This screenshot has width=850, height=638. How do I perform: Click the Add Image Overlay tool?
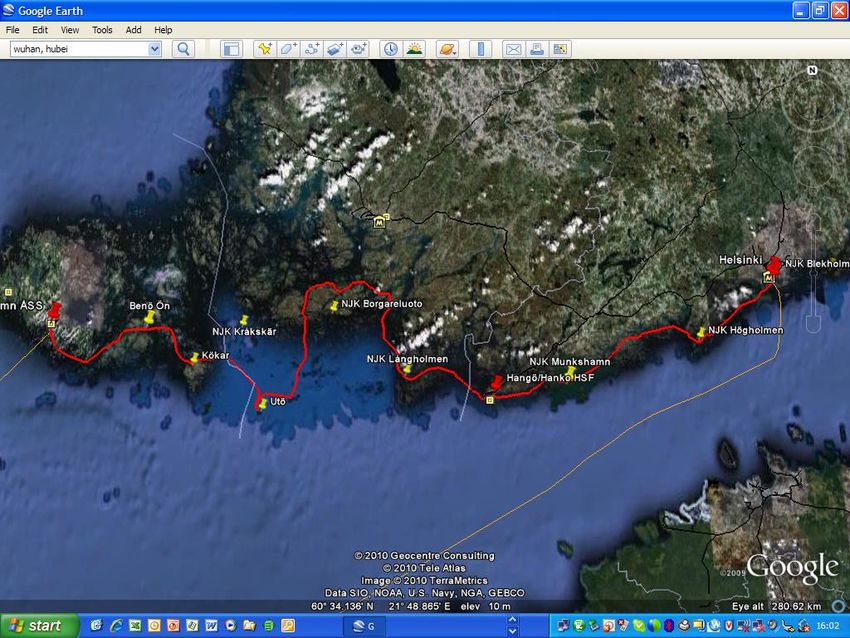coord(335,49)
